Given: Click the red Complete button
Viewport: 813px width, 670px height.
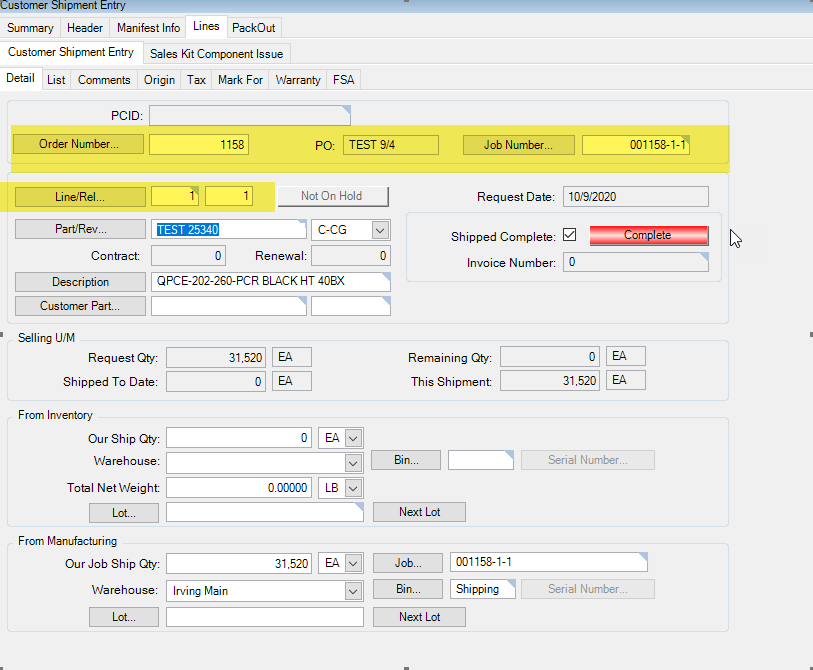Looking at the screenshot, I should (648, 235).
